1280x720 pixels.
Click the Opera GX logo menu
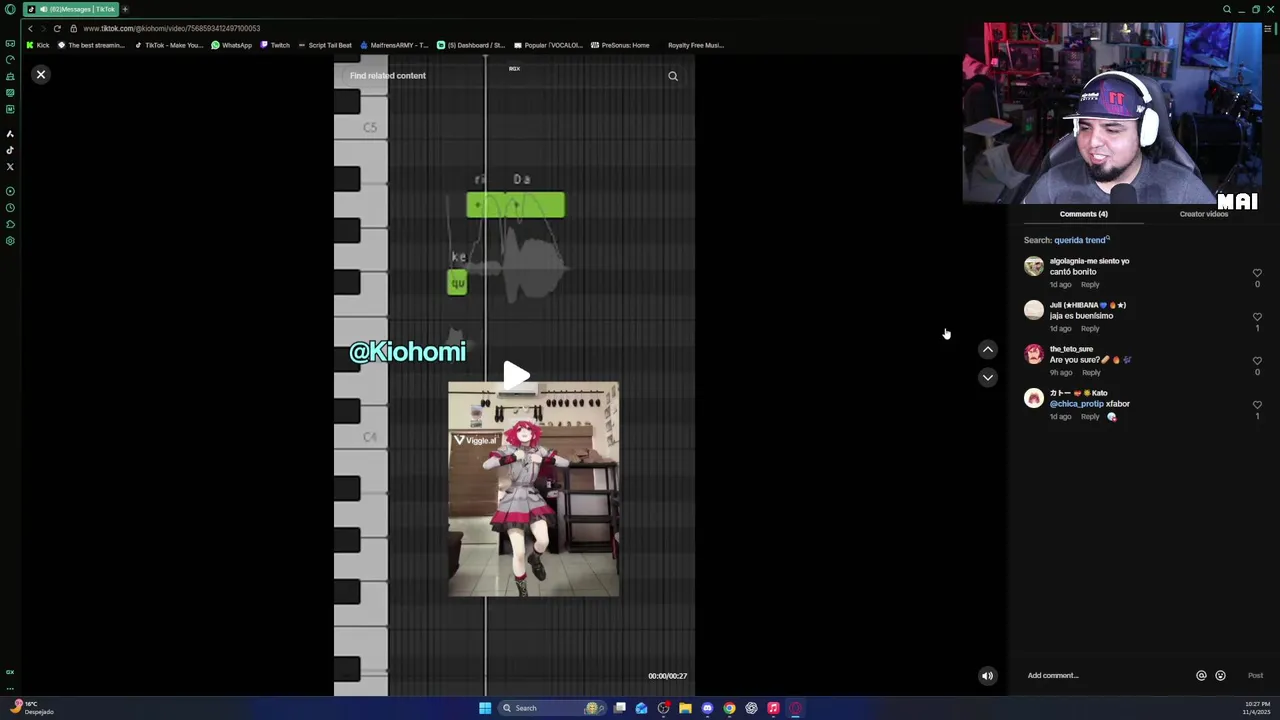point(10,9)
